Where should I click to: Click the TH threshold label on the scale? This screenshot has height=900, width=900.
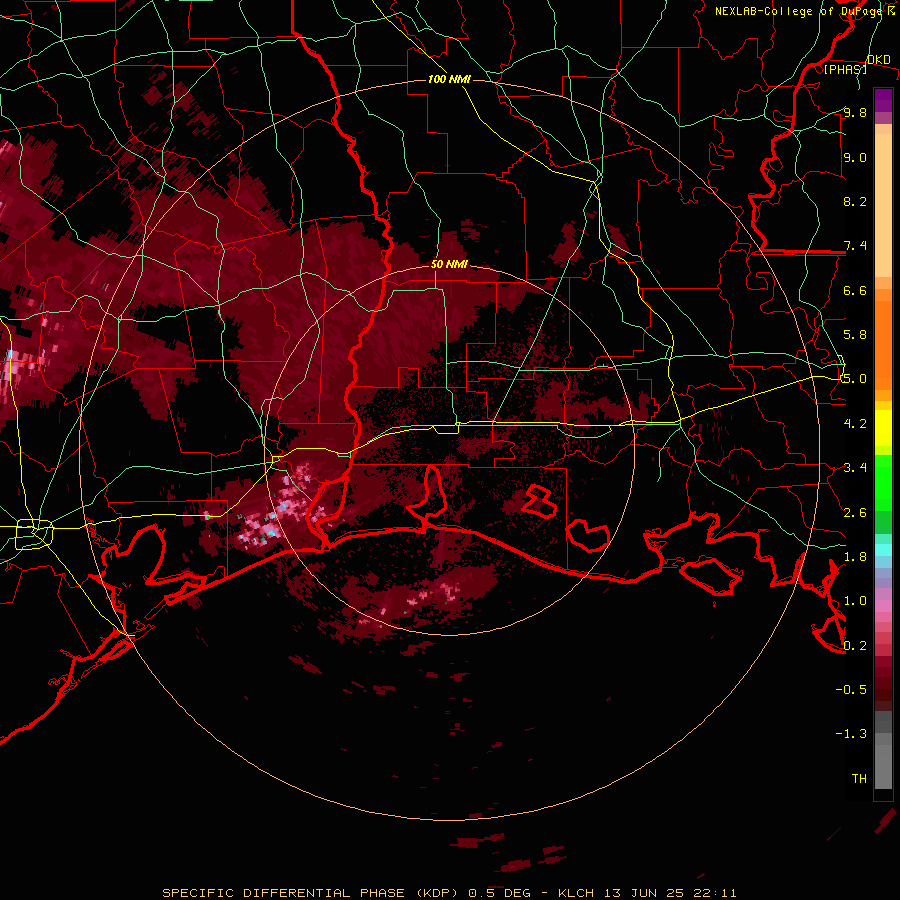click(x=859, y=778)
